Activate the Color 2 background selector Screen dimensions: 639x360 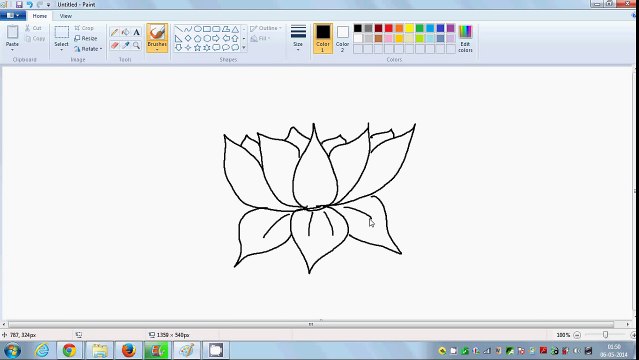(x=342, y=38)
